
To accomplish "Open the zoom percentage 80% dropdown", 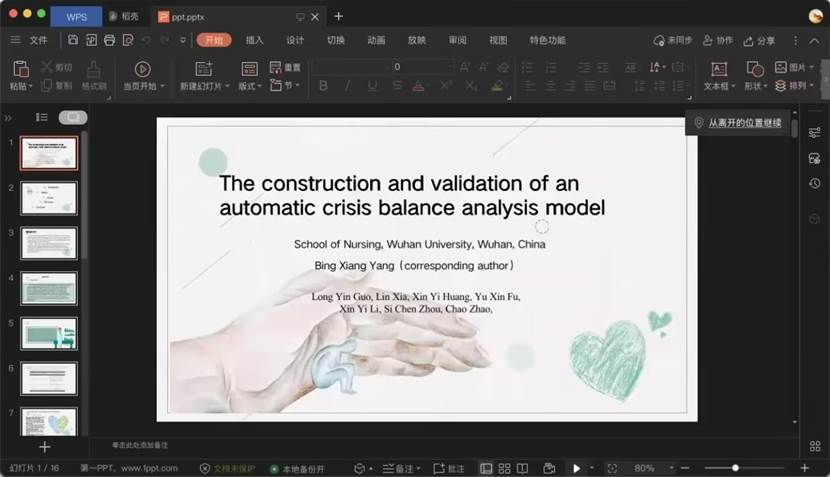I will [x=650, y=468].
